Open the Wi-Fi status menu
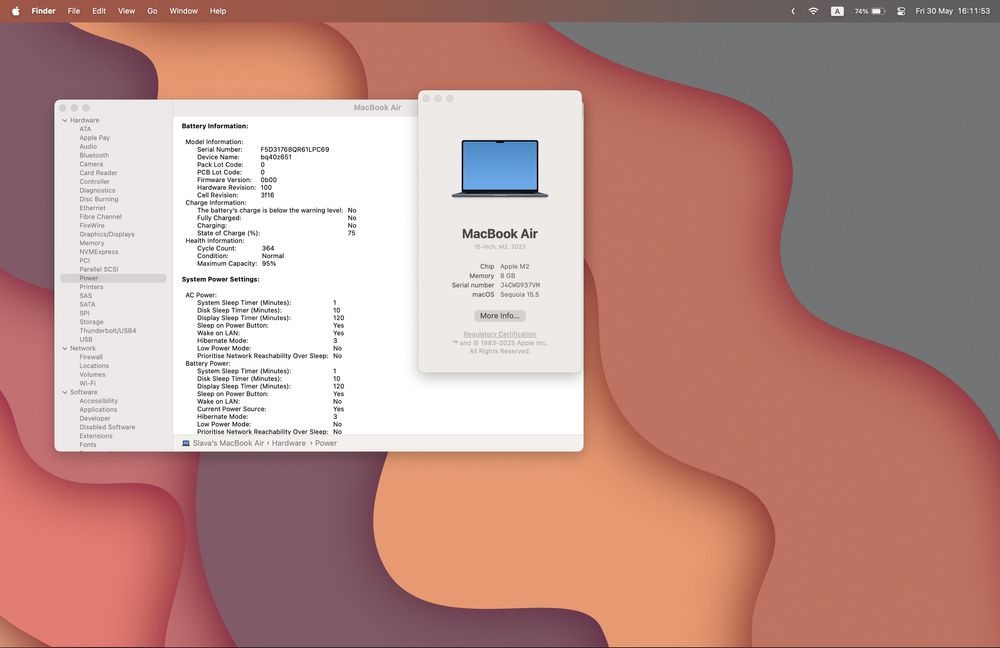 point(813,11)
